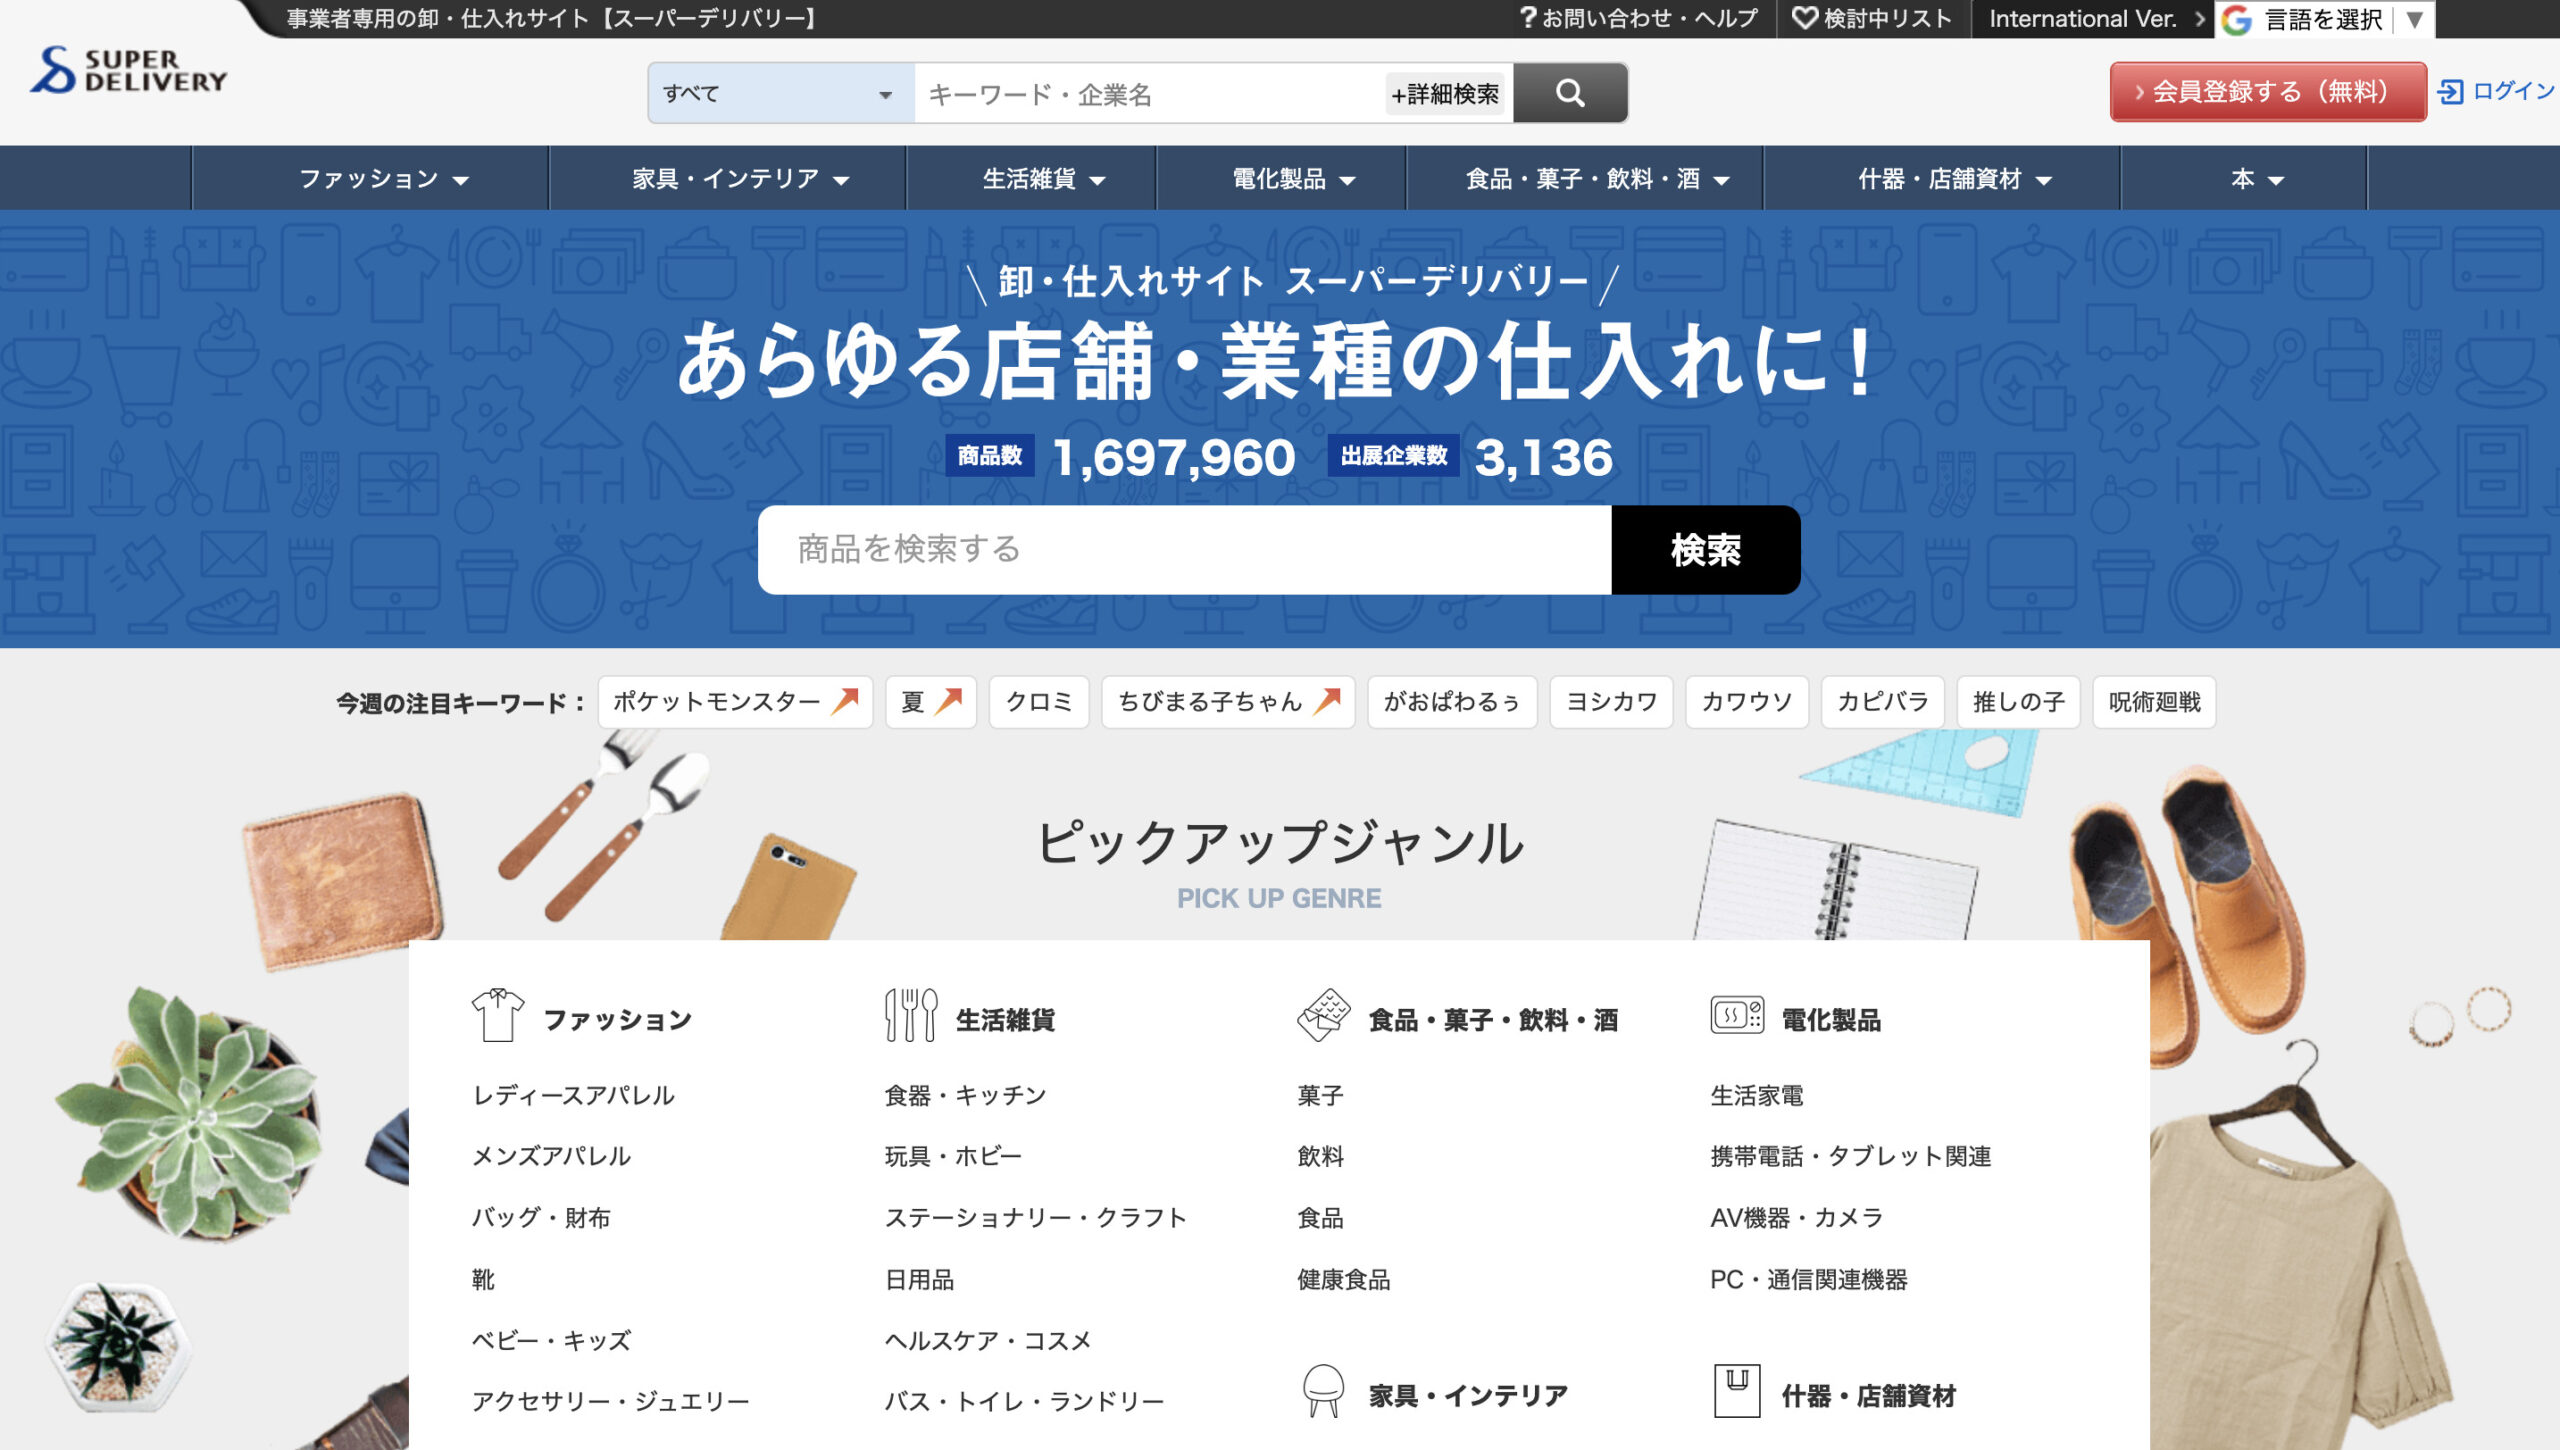
Task: Open PC・通信関連機器 category link
Action: [x=1809, y=1279]
